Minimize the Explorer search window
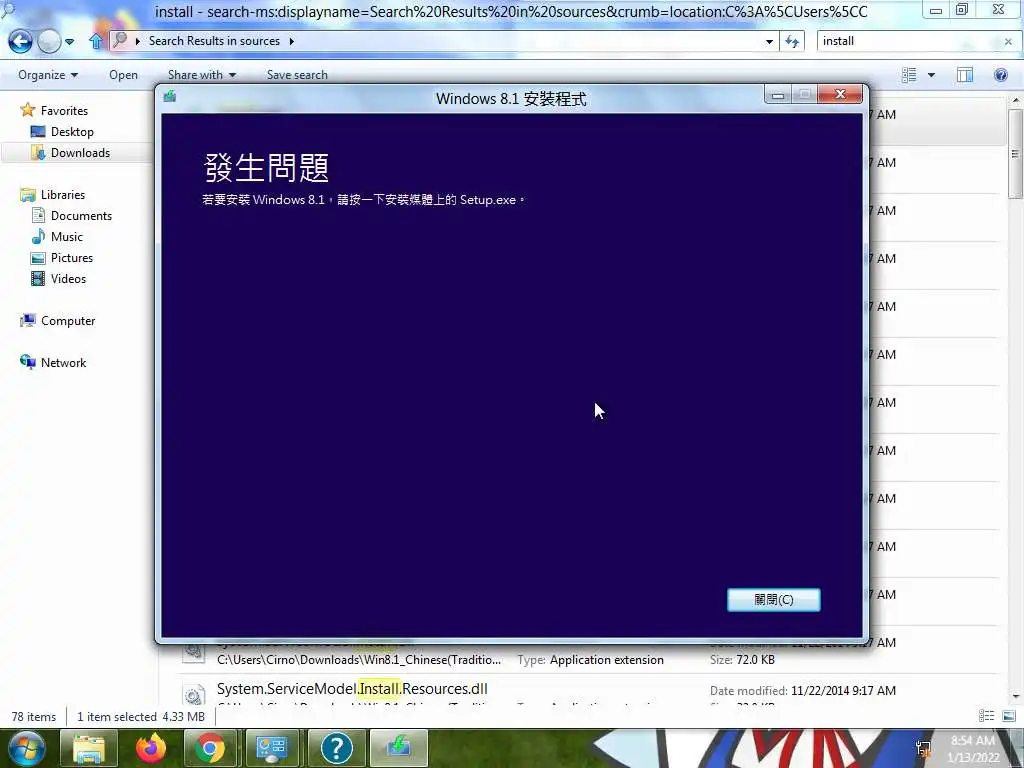 tap(936, 10)
